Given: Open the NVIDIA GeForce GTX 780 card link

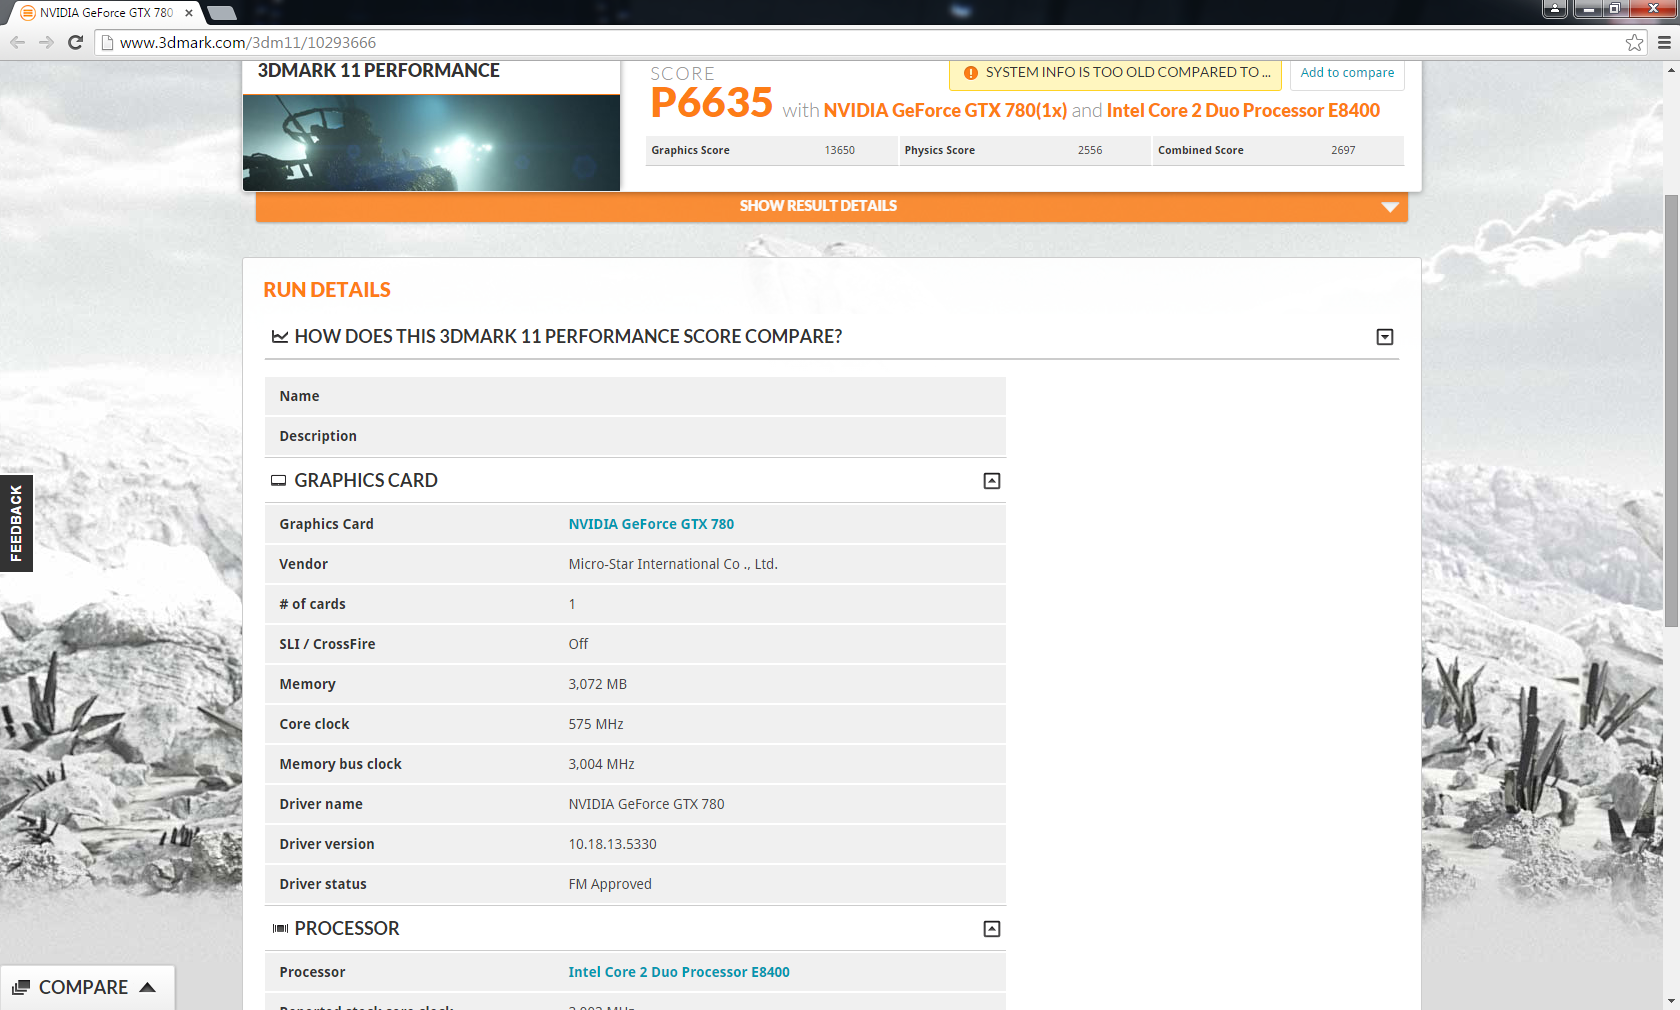Looking at the screenshot, I should [x=651, y=524].
